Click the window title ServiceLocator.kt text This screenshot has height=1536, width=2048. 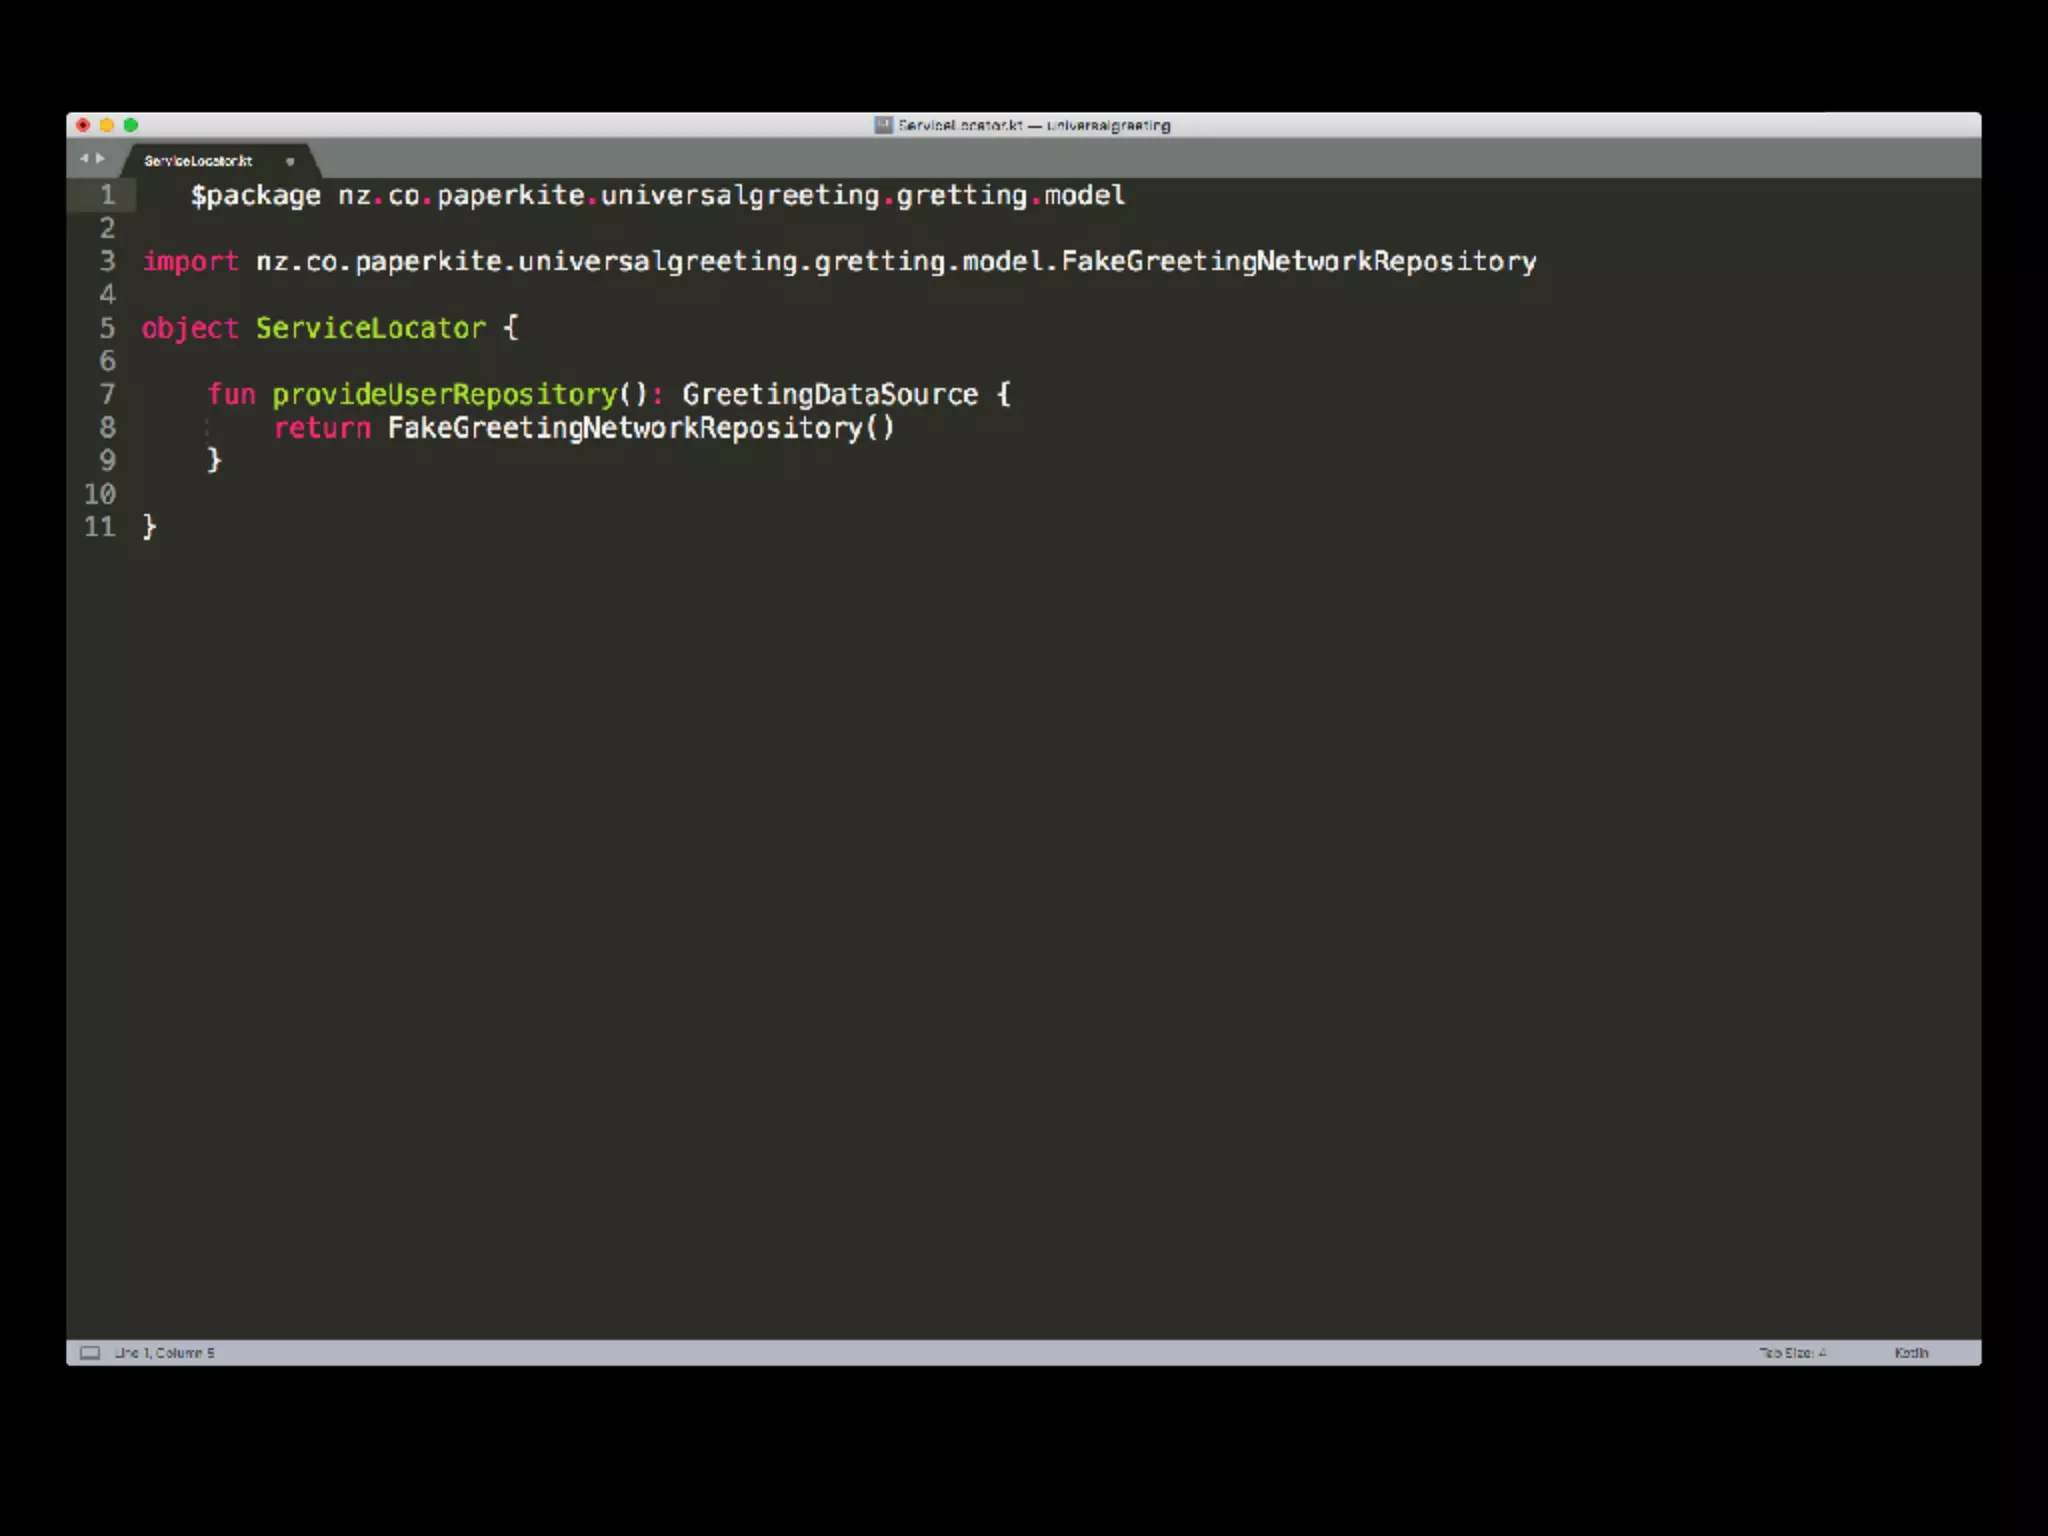tap(960, 125)
